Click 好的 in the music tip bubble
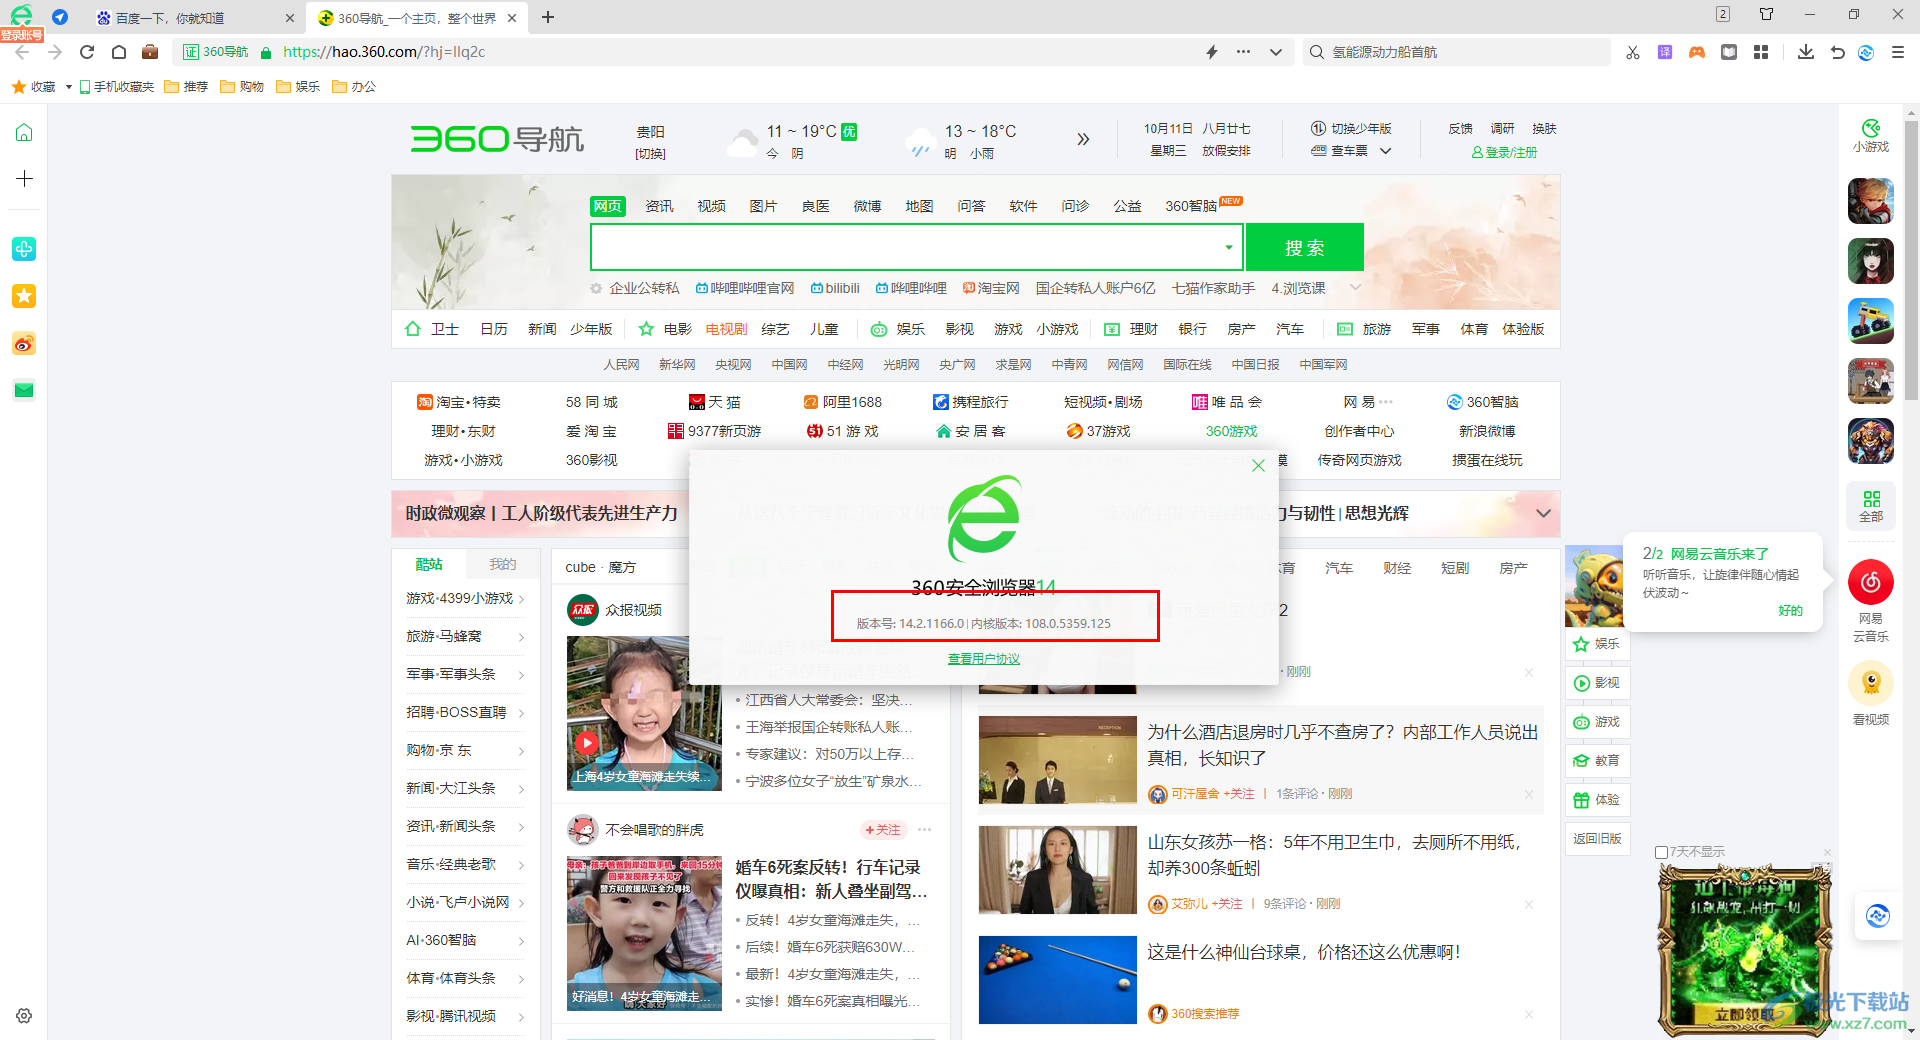 pos(1790,611)
